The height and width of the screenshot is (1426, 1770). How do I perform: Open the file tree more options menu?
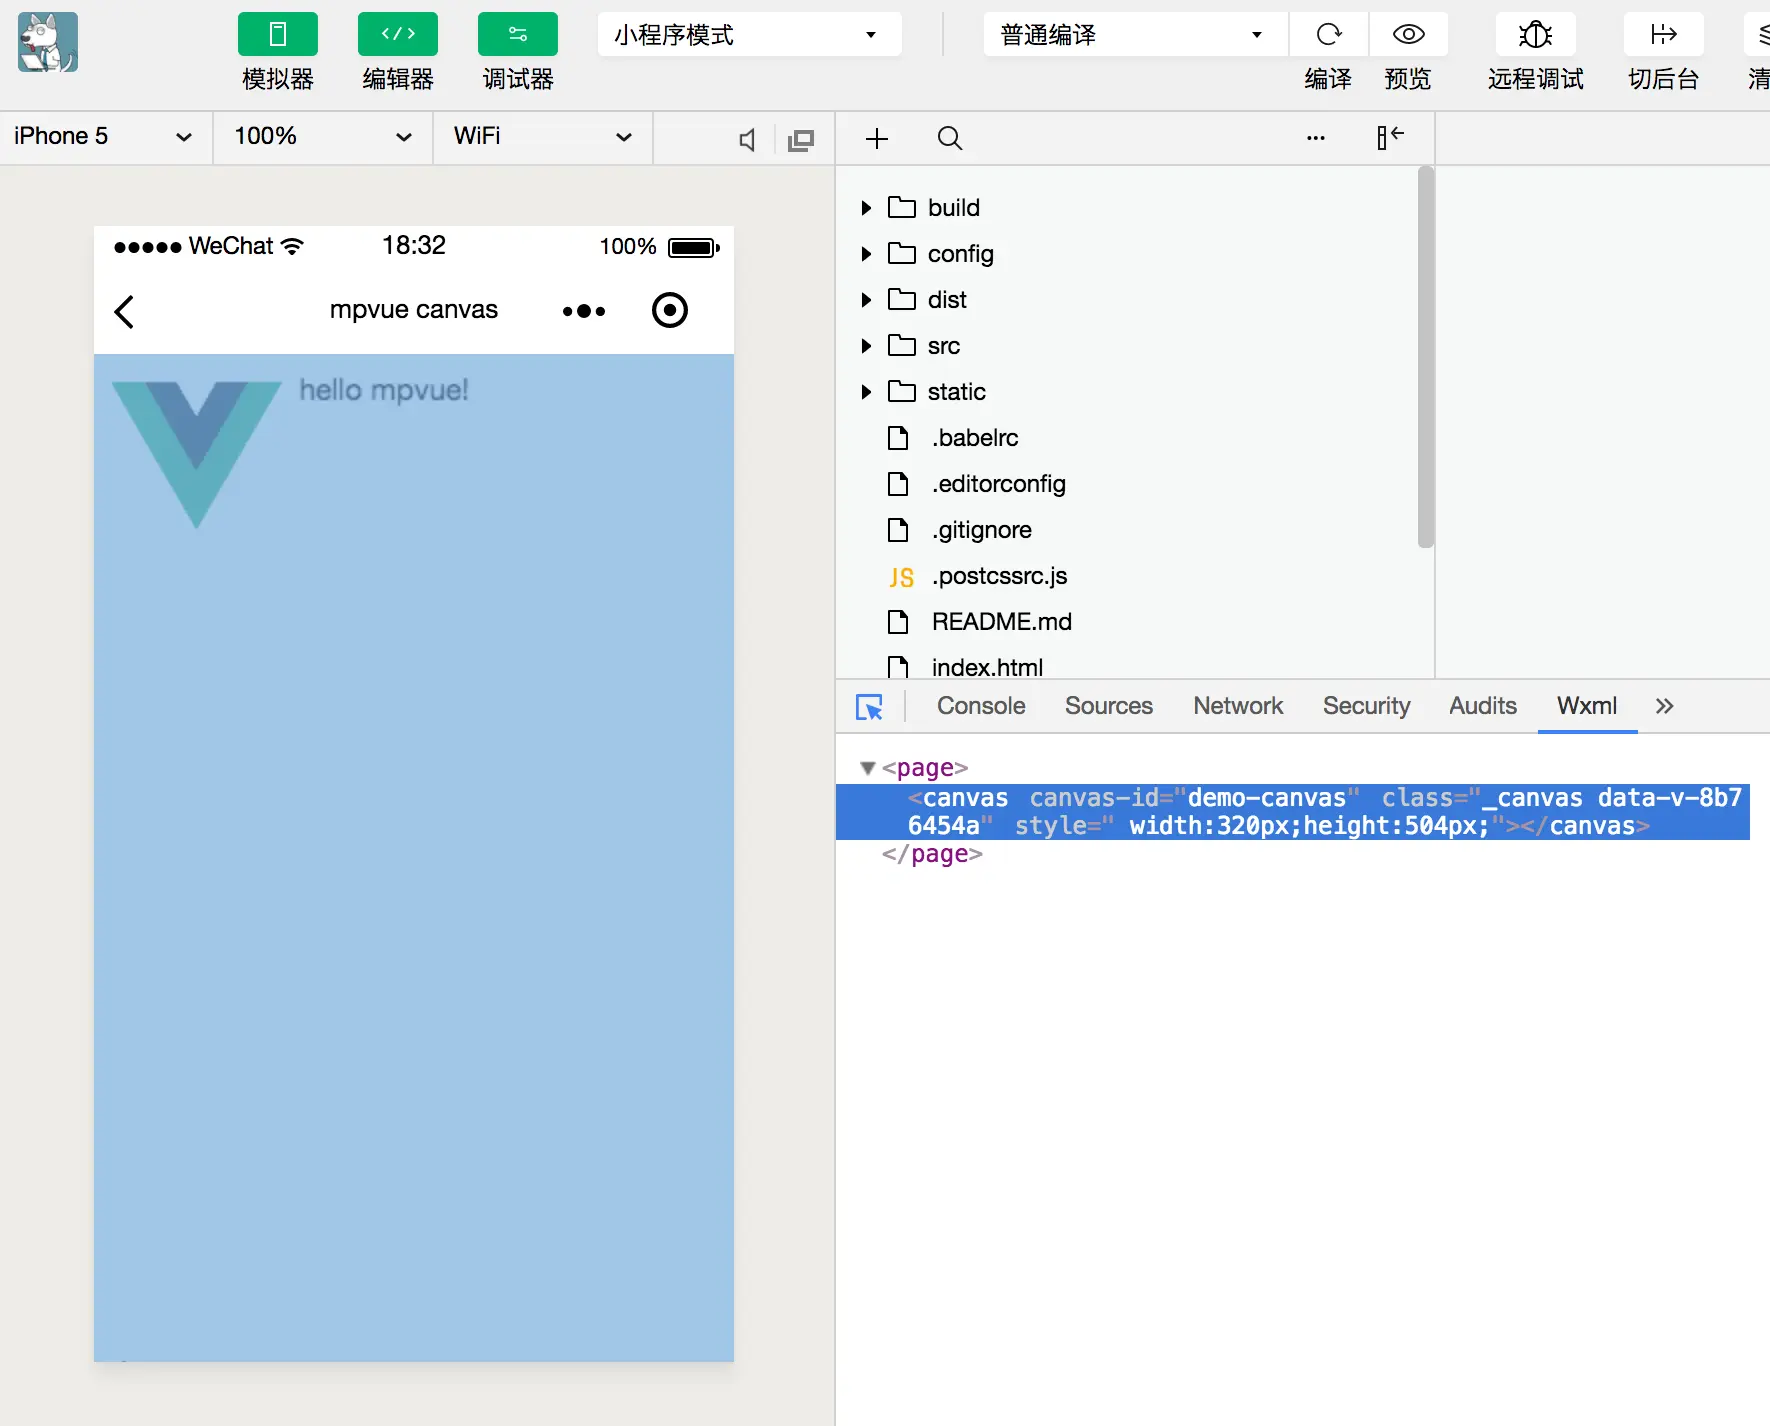pos(1316,138)
